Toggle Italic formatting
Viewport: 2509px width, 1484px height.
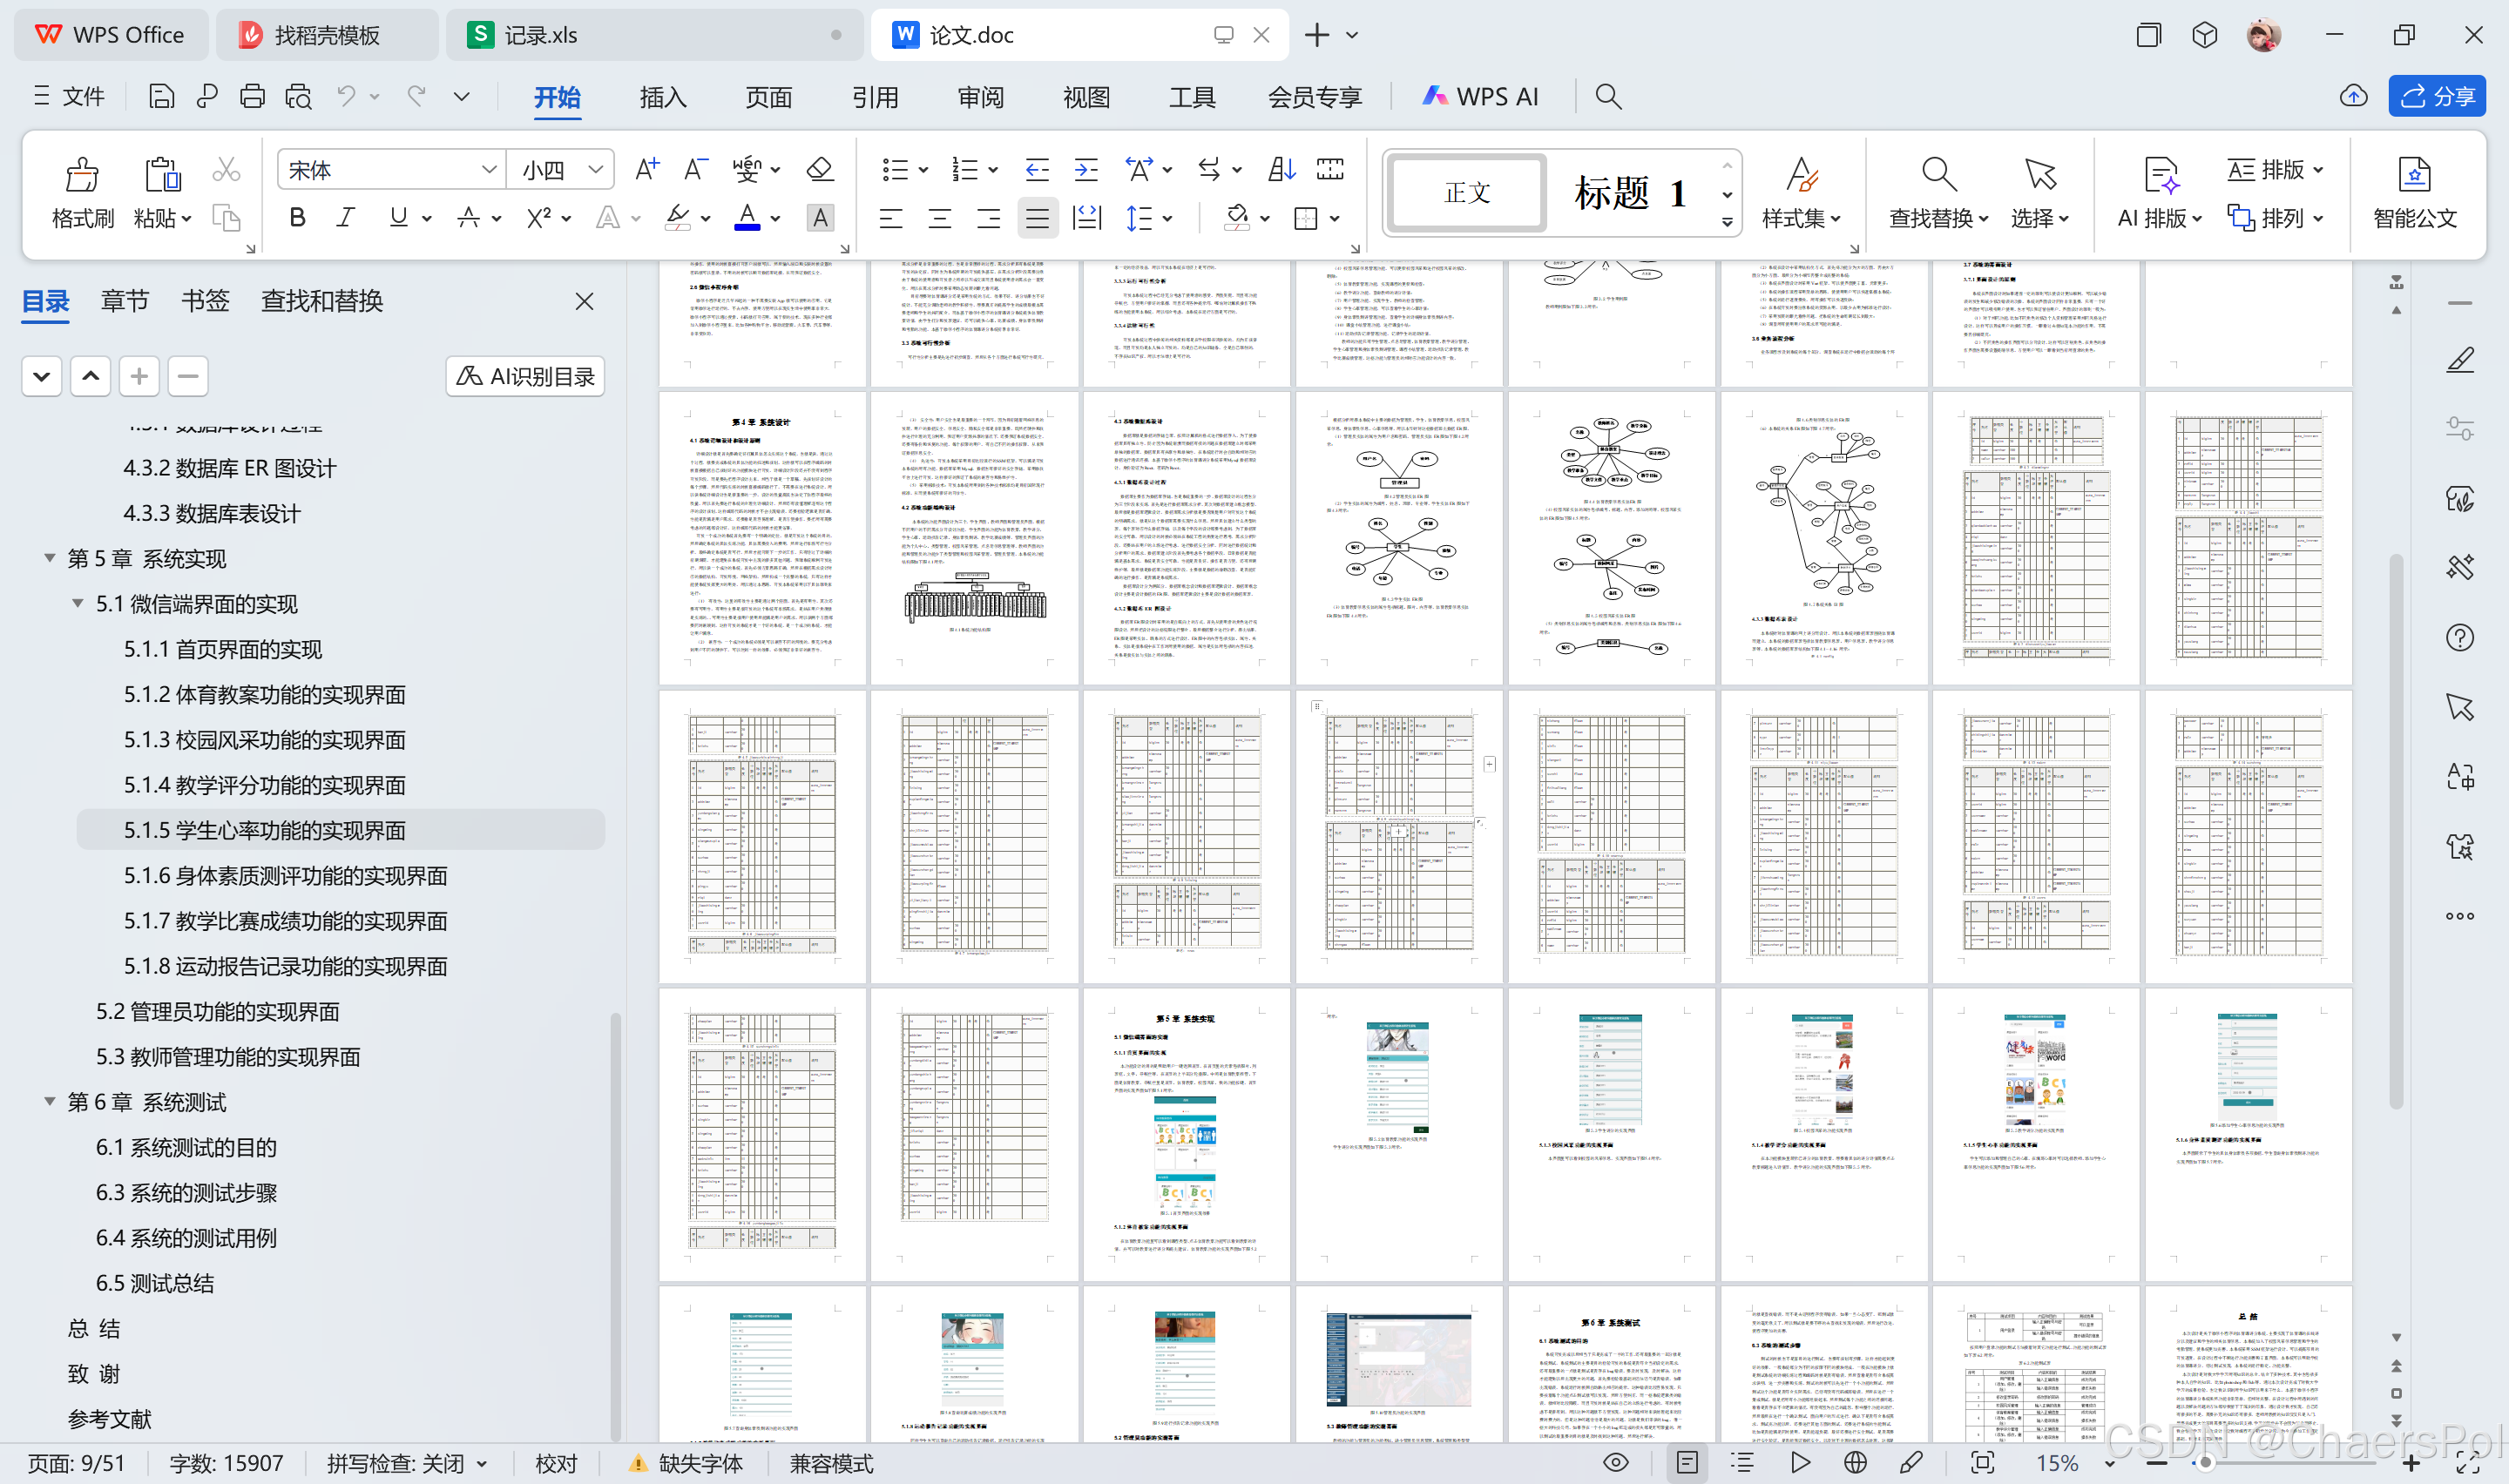(346, 217)
